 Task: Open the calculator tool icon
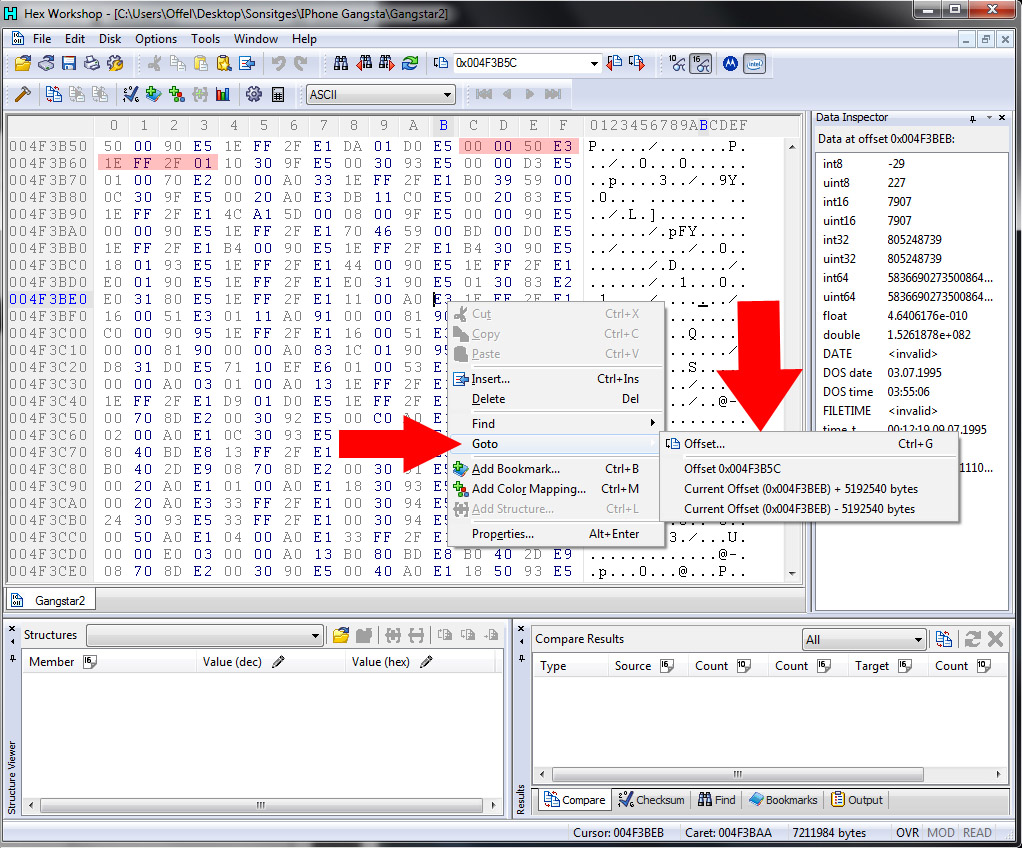tap(278, 94)
